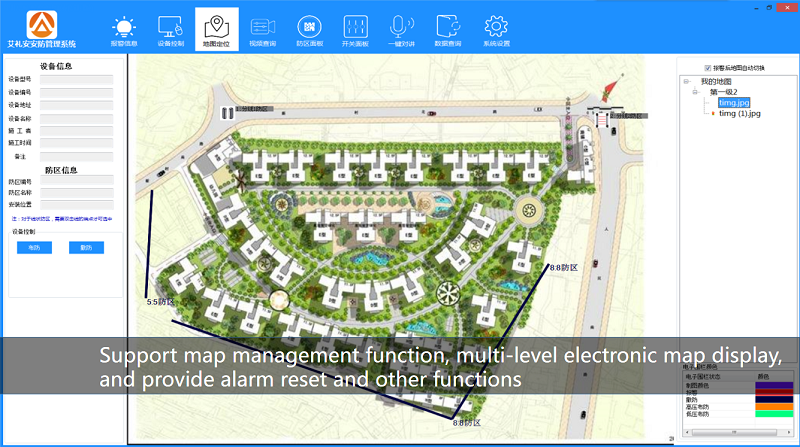Click the dark navy disarm color swatch

pos(774,400)
